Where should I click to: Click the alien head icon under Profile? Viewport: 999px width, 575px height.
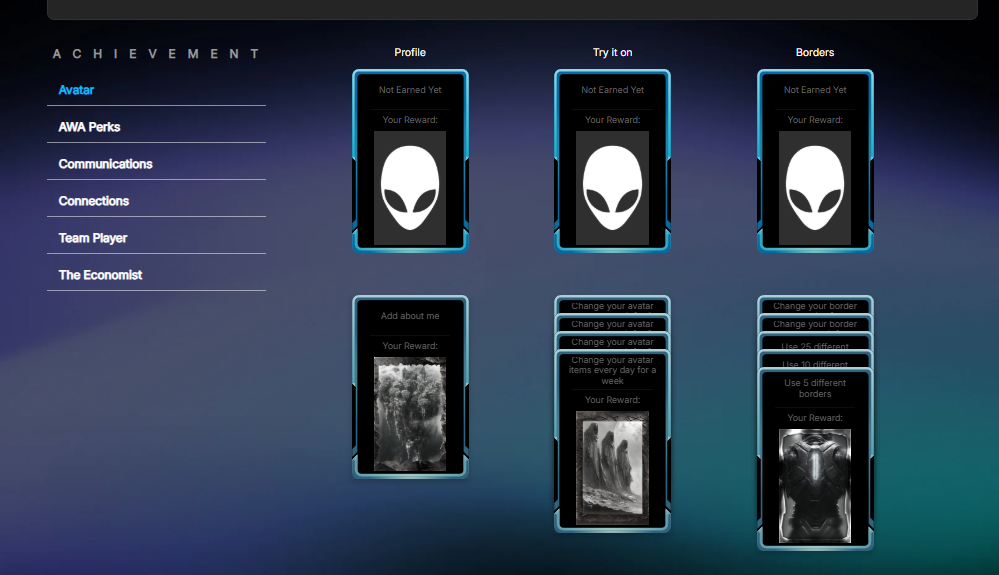(410, 188)
